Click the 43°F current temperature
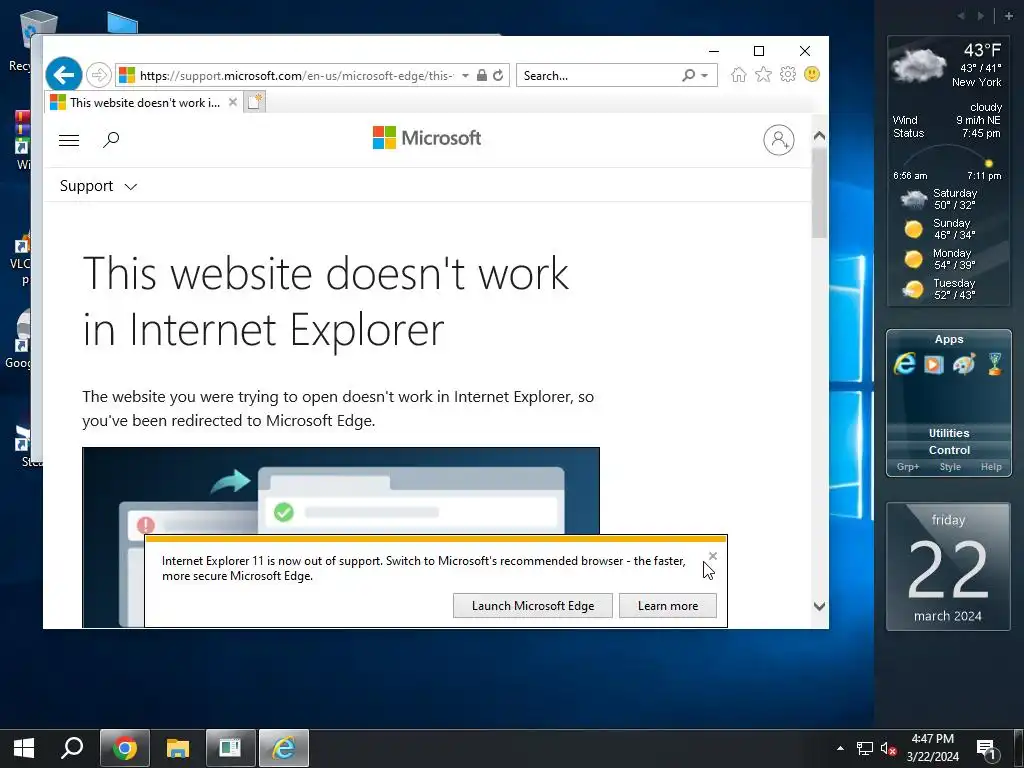1024x768 pixels. point(982,50)
